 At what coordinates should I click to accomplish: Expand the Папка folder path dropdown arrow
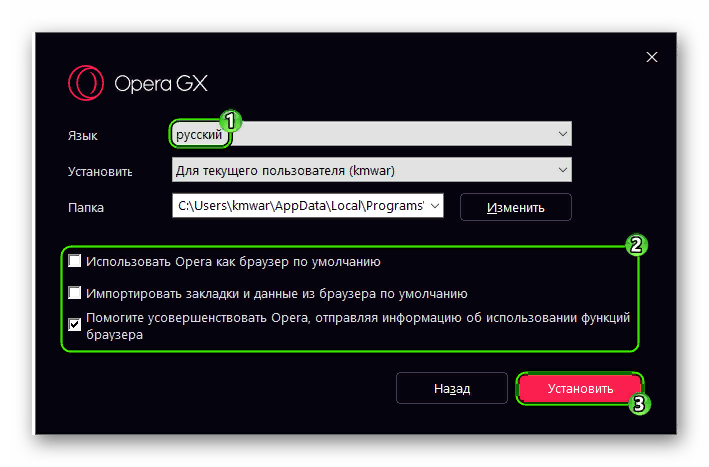[x=435, y=206]
